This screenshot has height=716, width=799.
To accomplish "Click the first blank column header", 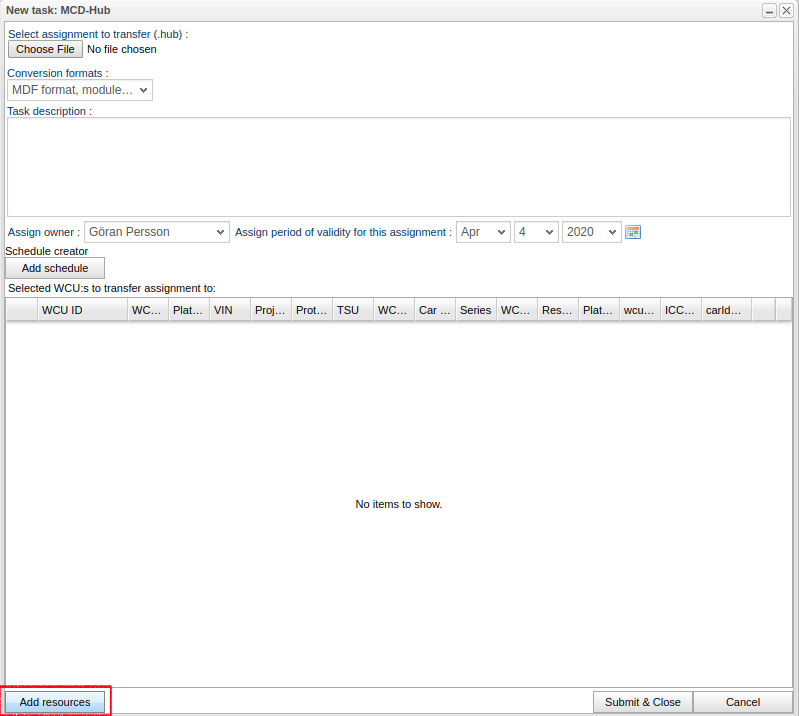I will coord(21,310).
